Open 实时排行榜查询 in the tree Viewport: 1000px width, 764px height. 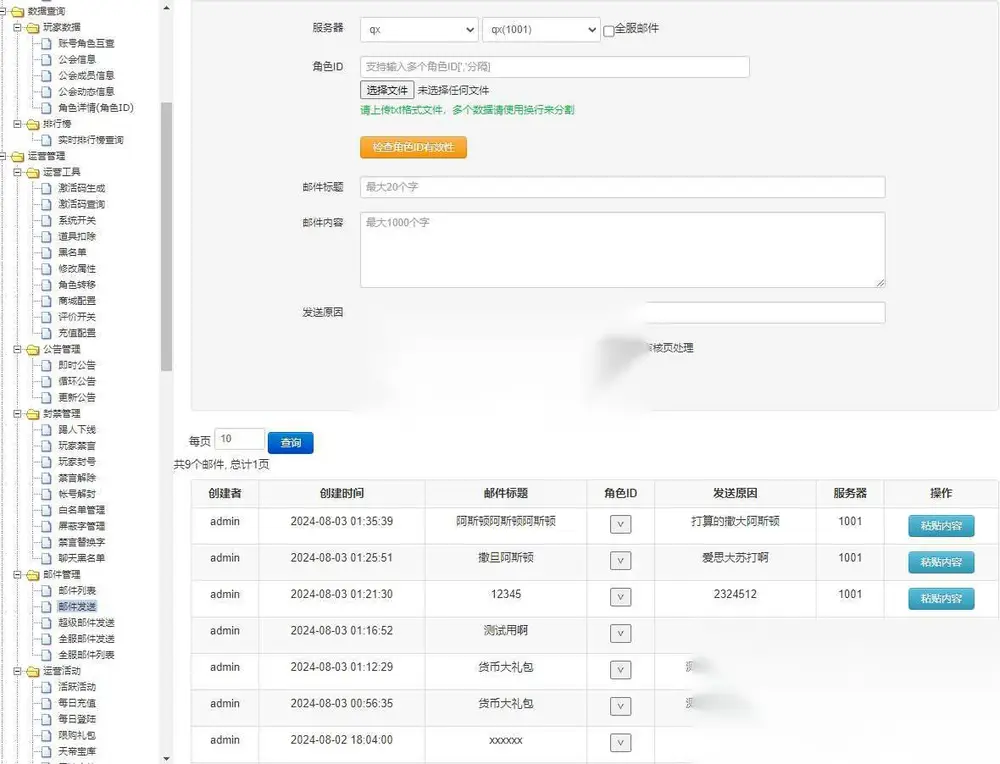91,140
